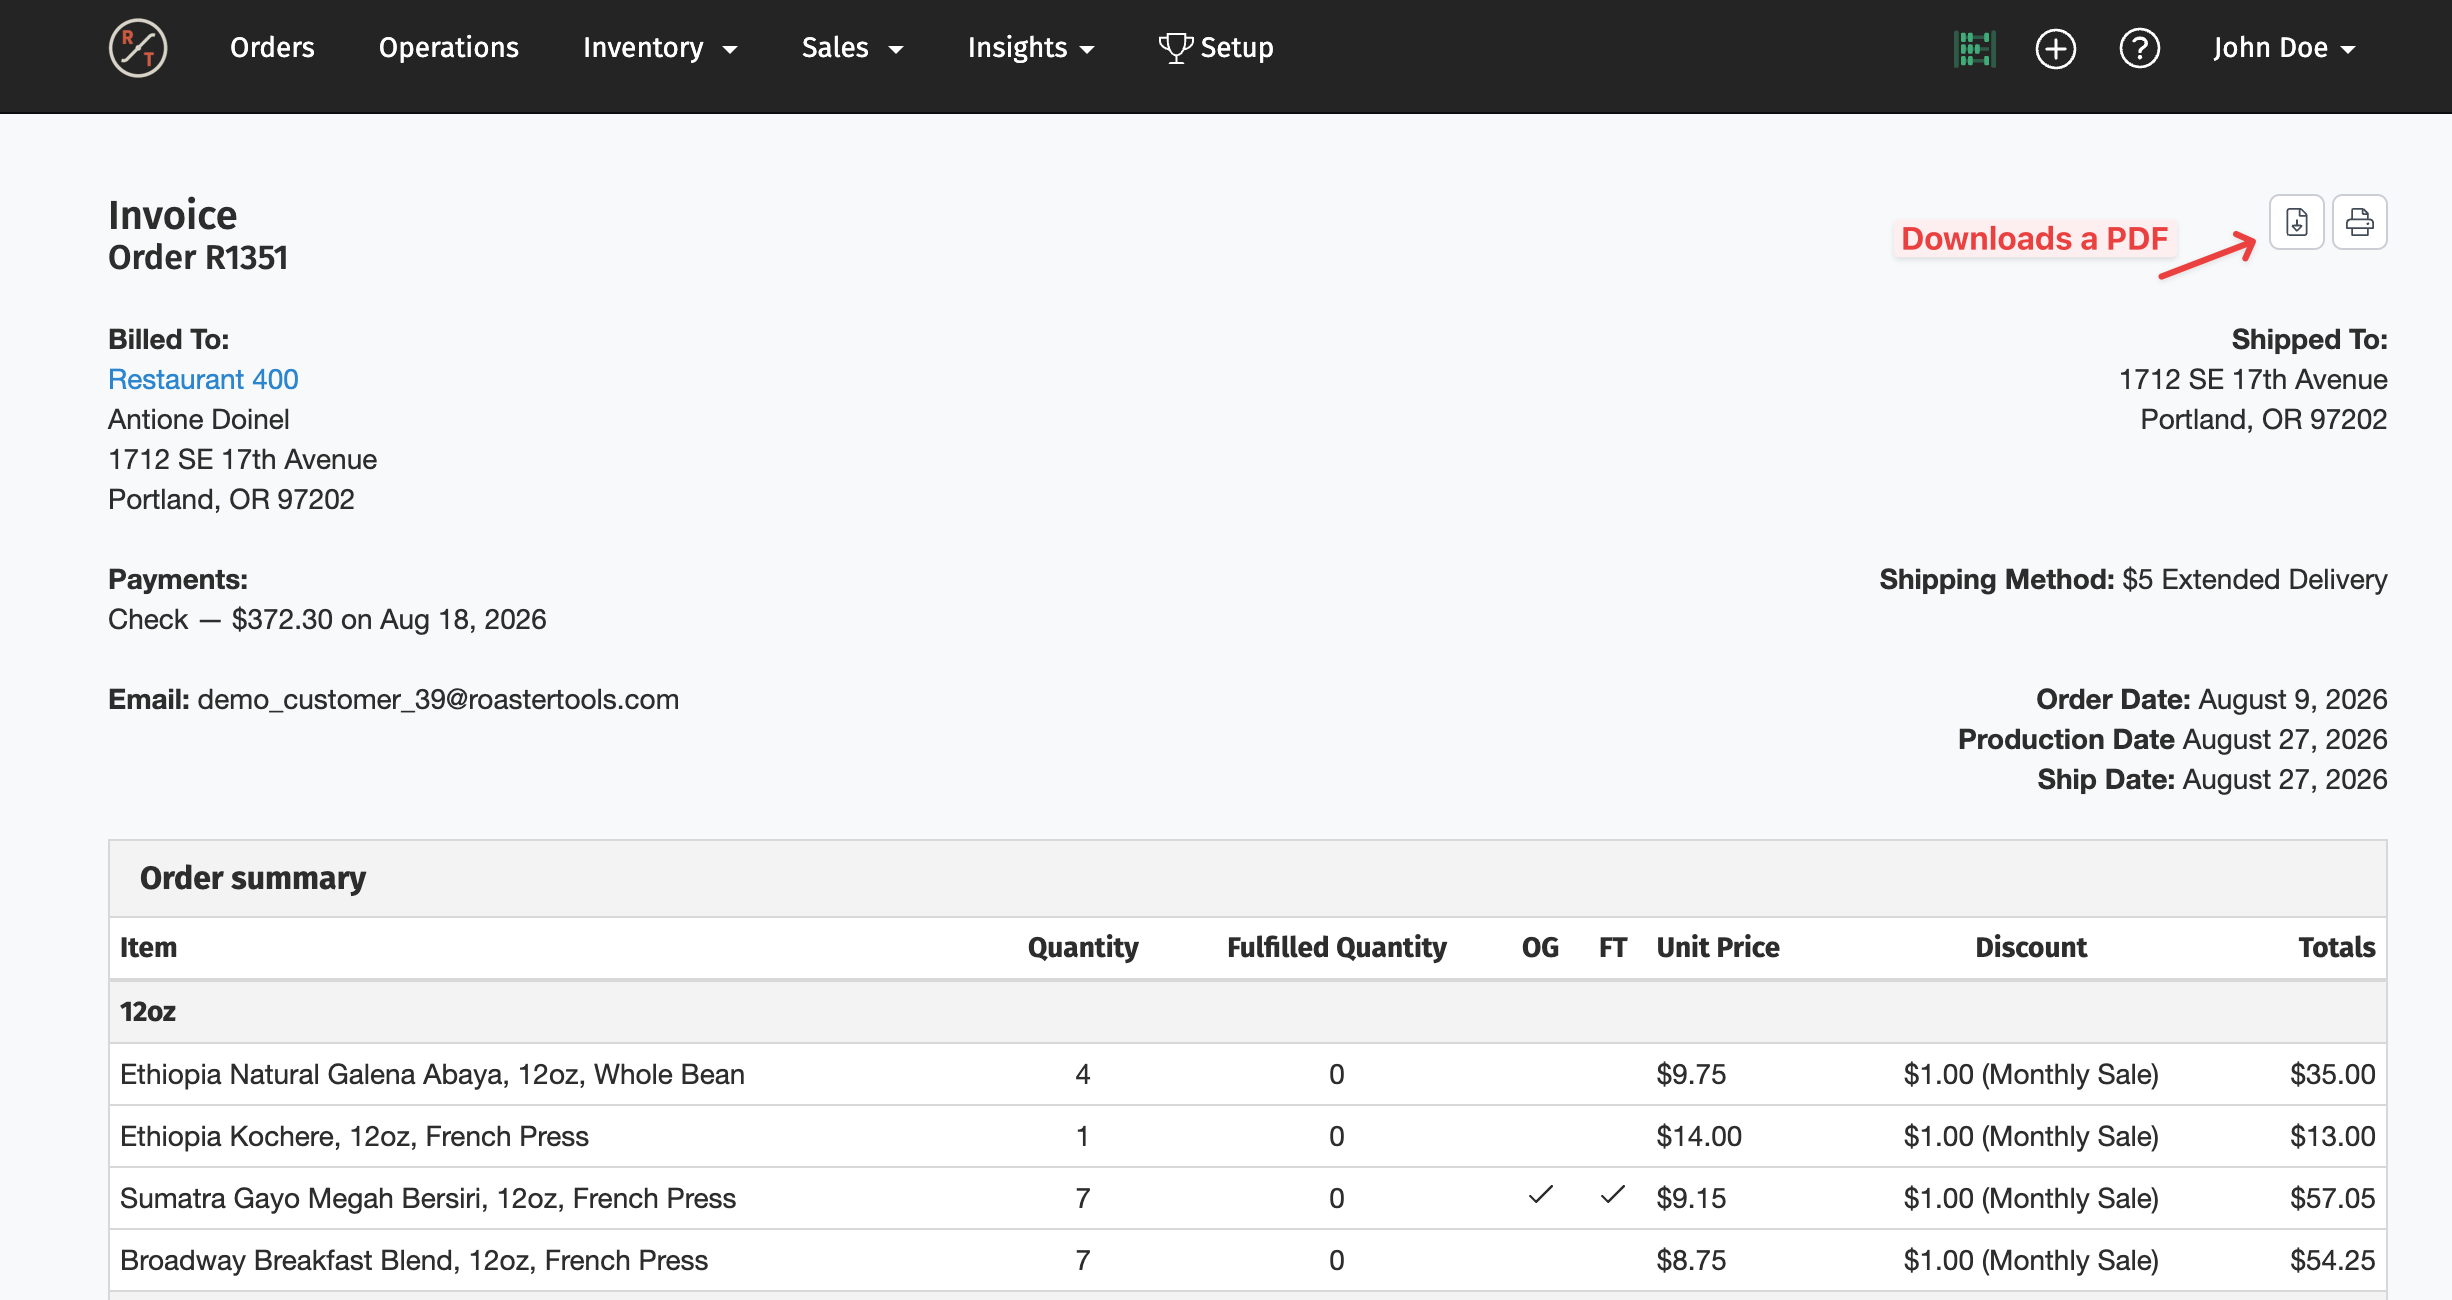Click the FT column header
The image size is (2452, 1300).
(1612, 948)
